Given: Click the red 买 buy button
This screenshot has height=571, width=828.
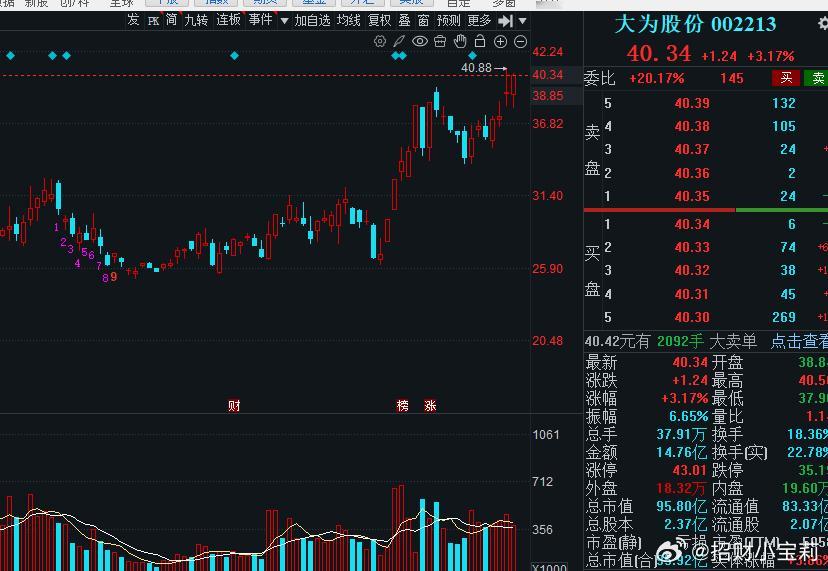Looking at the screenshot, I should tap(786, 78).
